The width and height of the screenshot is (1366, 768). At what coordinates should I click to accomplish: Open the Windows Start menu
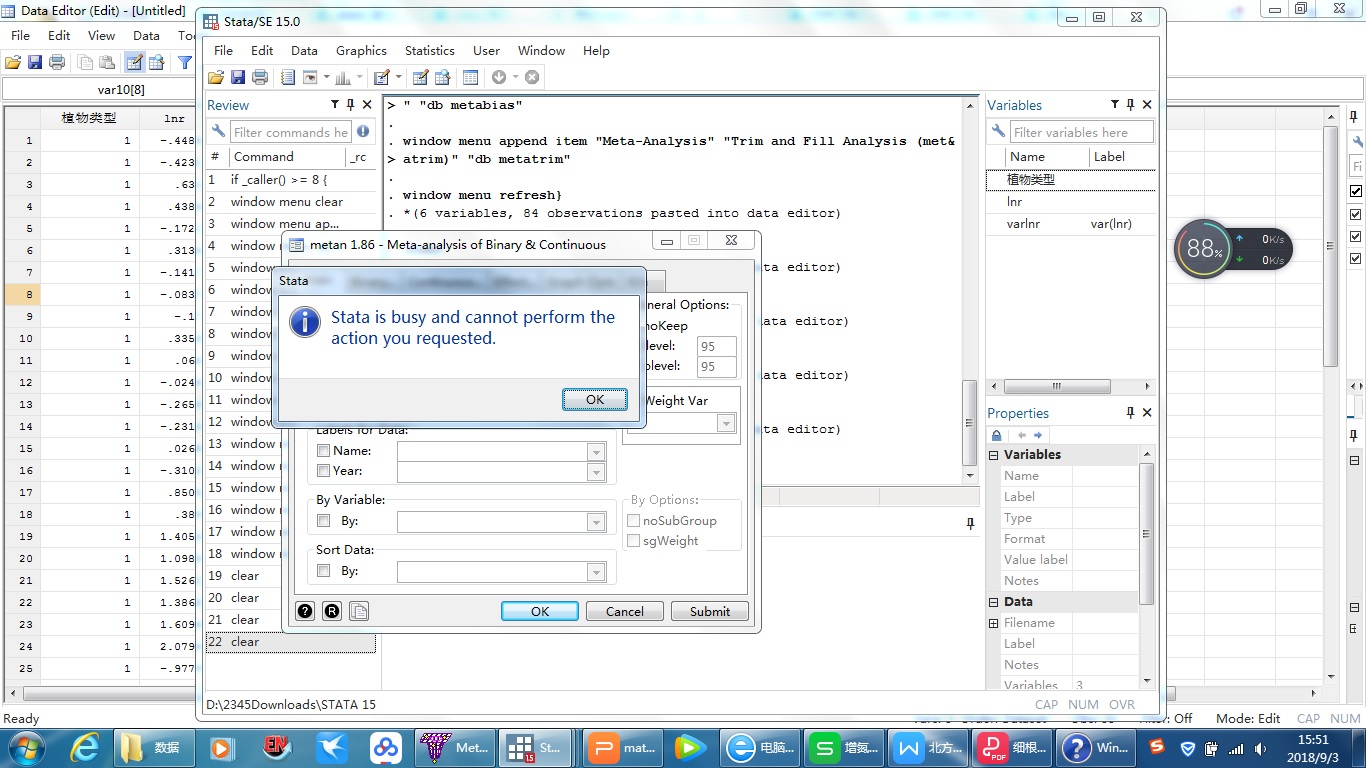25,747
